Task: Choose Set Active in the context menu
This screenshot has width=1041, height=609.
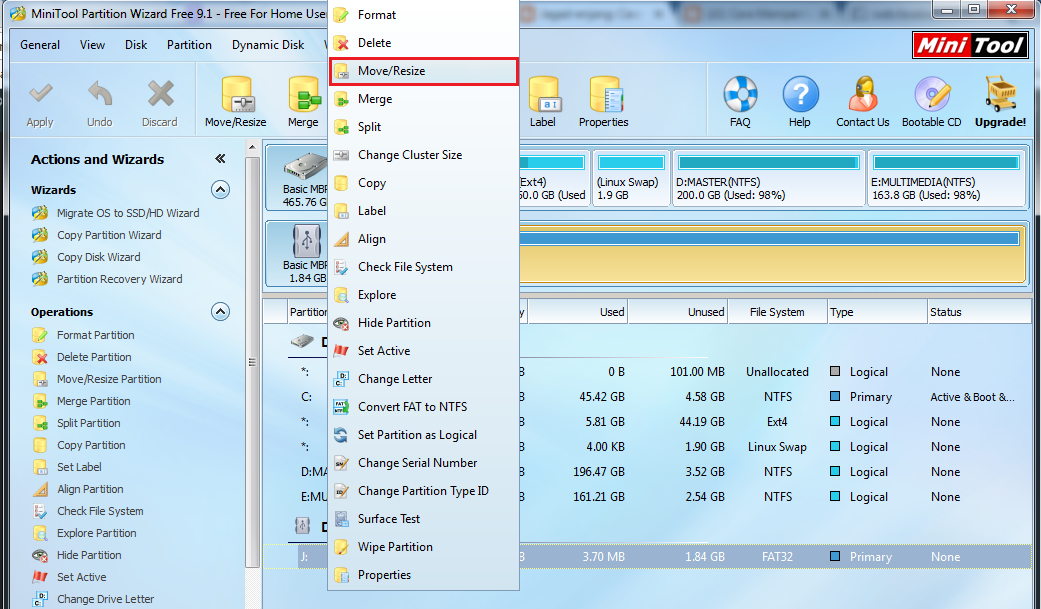Action: click(424, 351)
